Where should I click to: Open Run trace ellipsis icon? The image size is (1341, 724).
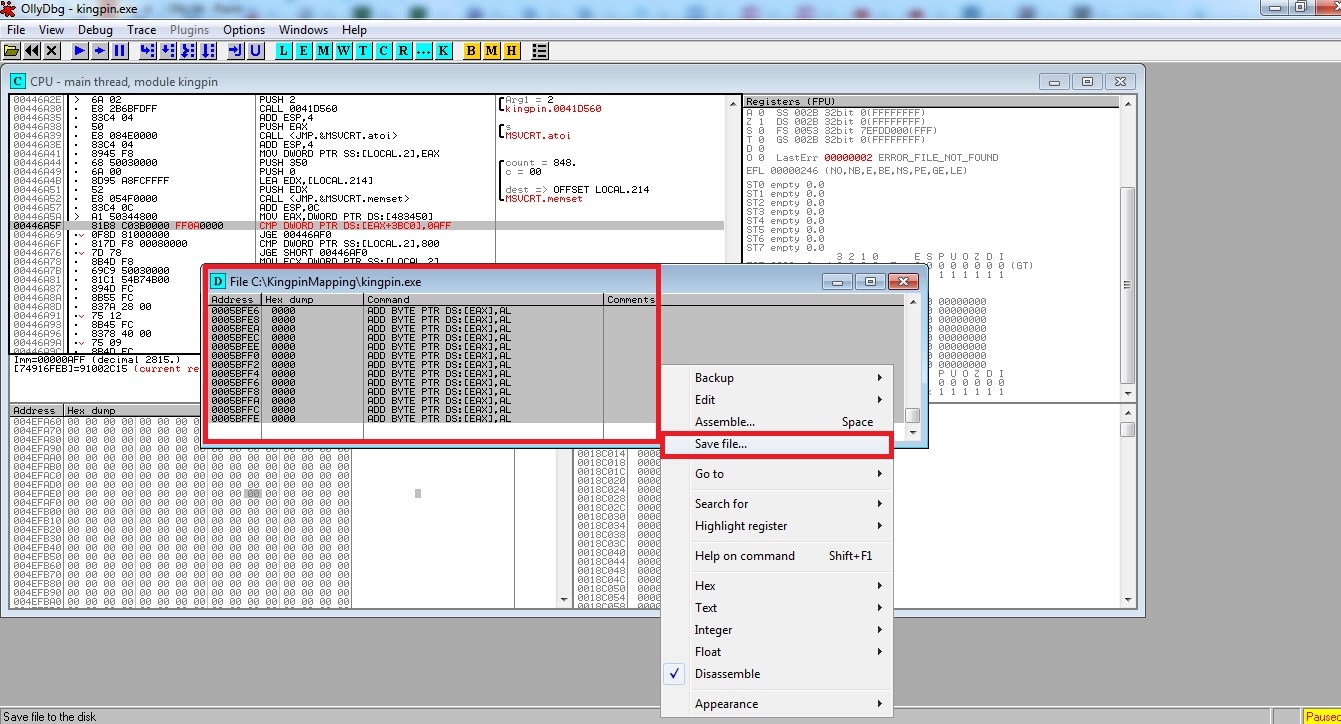click(x=424, y=50)
